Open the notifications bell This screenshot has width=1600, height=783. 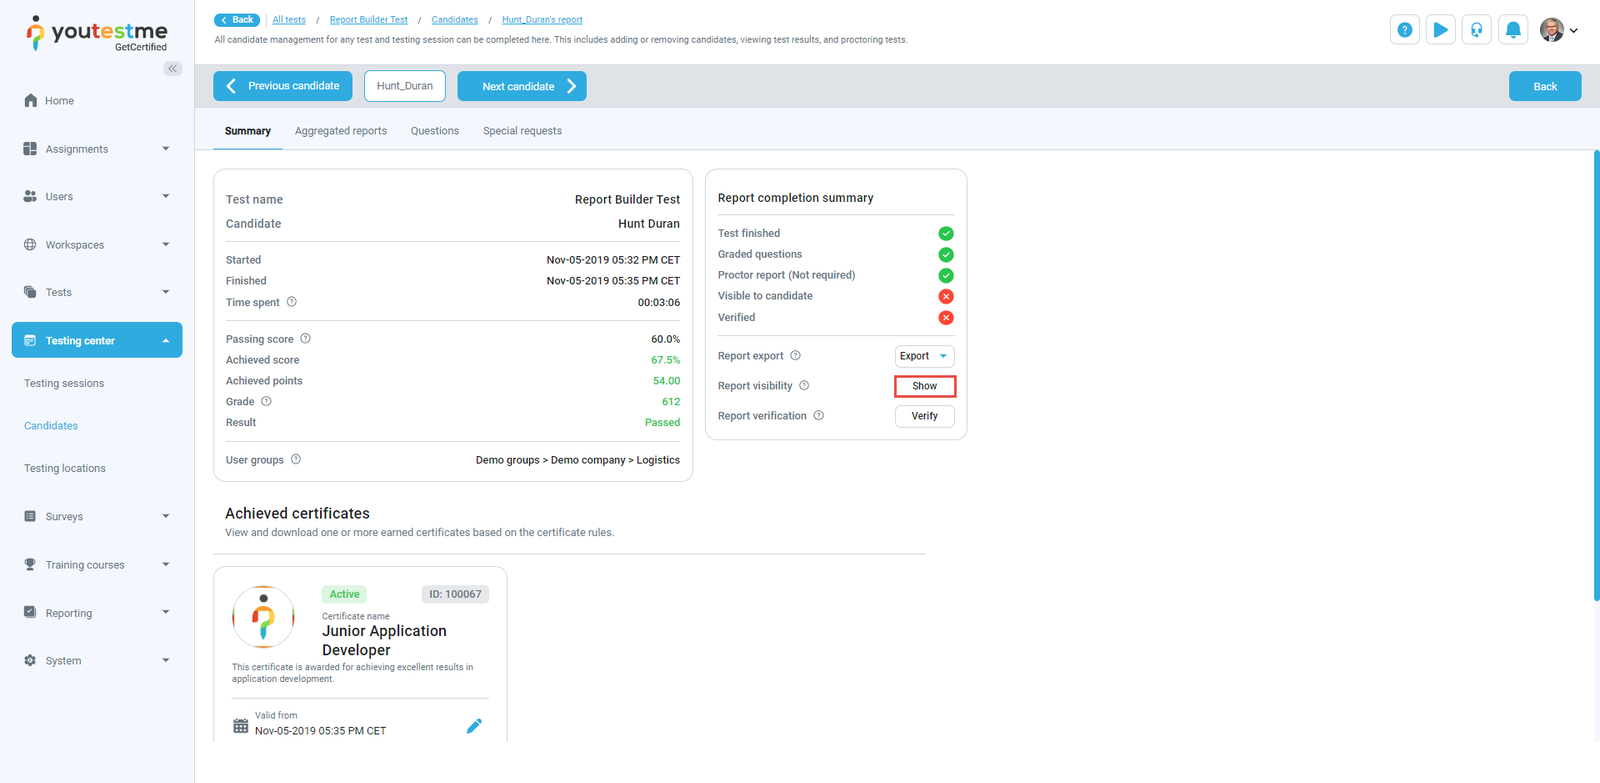pyautogui.click(x=1513, y=30)
